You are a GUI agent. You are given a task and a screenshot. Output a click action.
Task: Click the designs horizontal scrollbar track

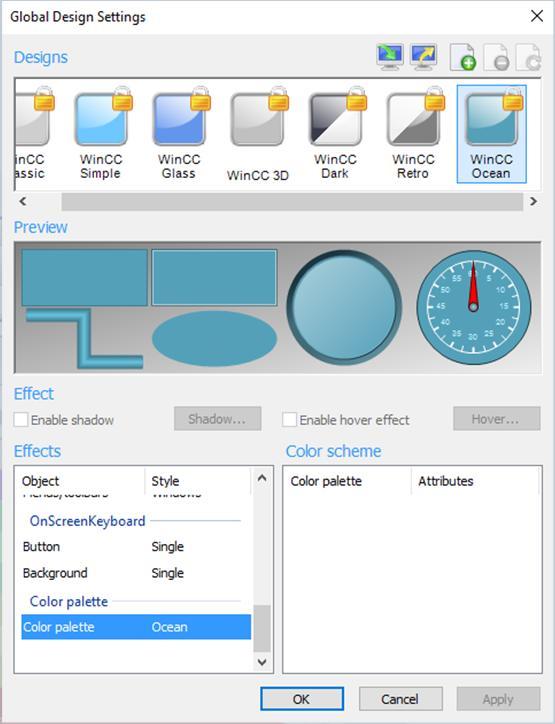click(292, 201)
